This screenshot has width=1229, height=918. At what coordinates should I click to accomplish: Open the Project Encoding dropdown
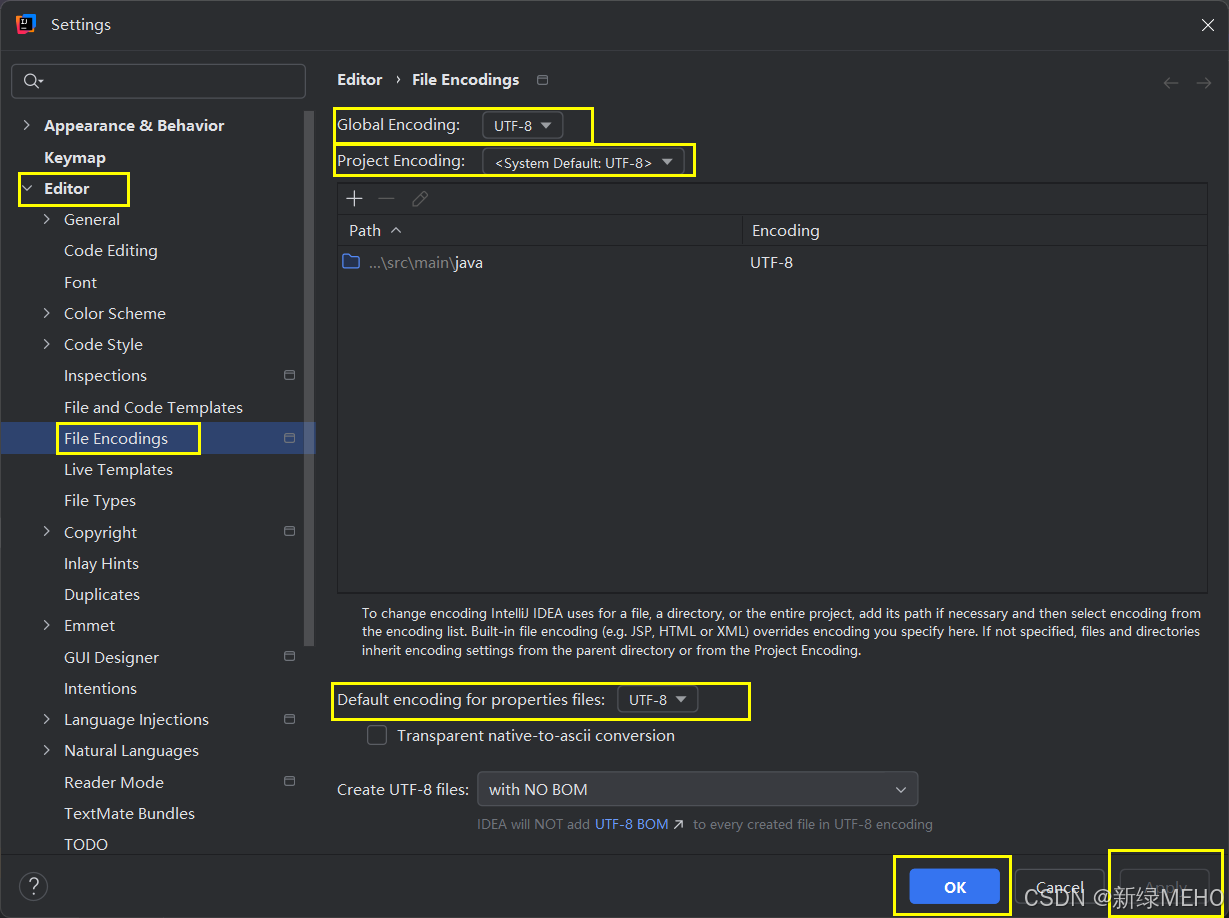[583, 162]
